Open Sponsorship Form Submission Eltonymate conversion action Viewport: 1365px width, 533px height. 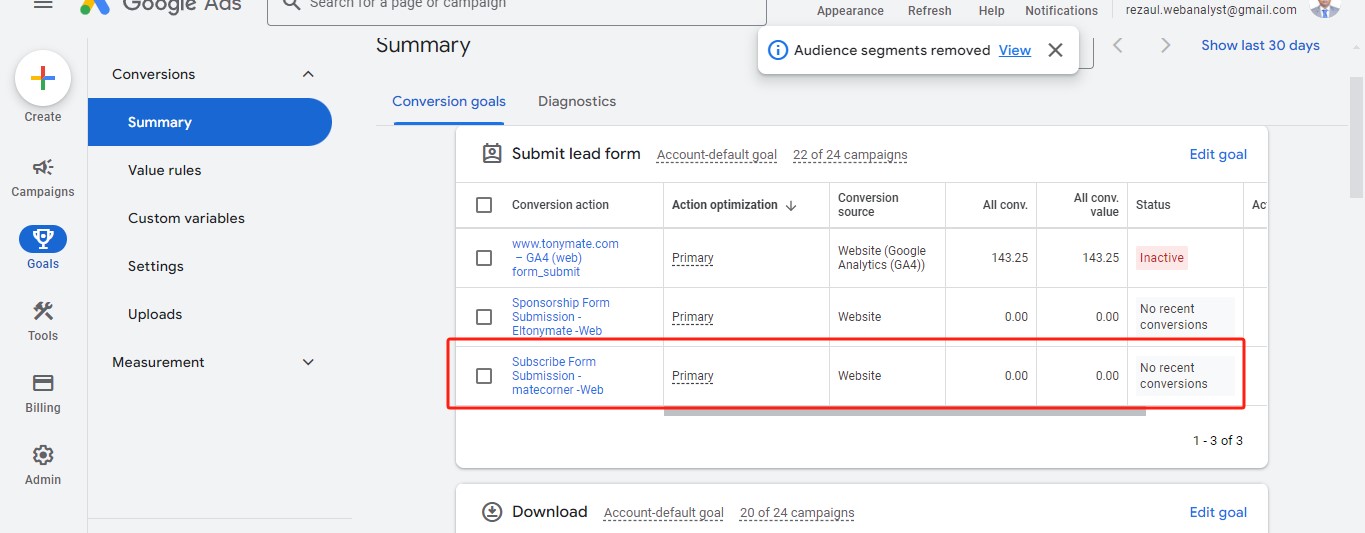[x=561, y=317]
